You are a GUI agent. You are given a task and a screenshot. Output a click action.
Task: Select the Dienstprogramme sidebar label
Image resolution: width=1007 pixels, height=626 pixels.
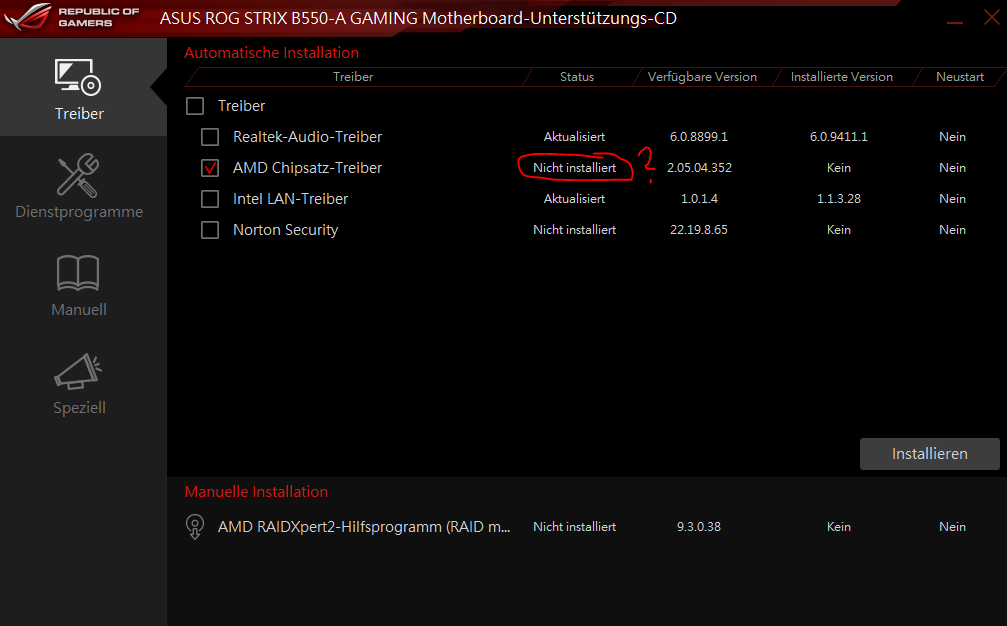(x=79, y=212)
